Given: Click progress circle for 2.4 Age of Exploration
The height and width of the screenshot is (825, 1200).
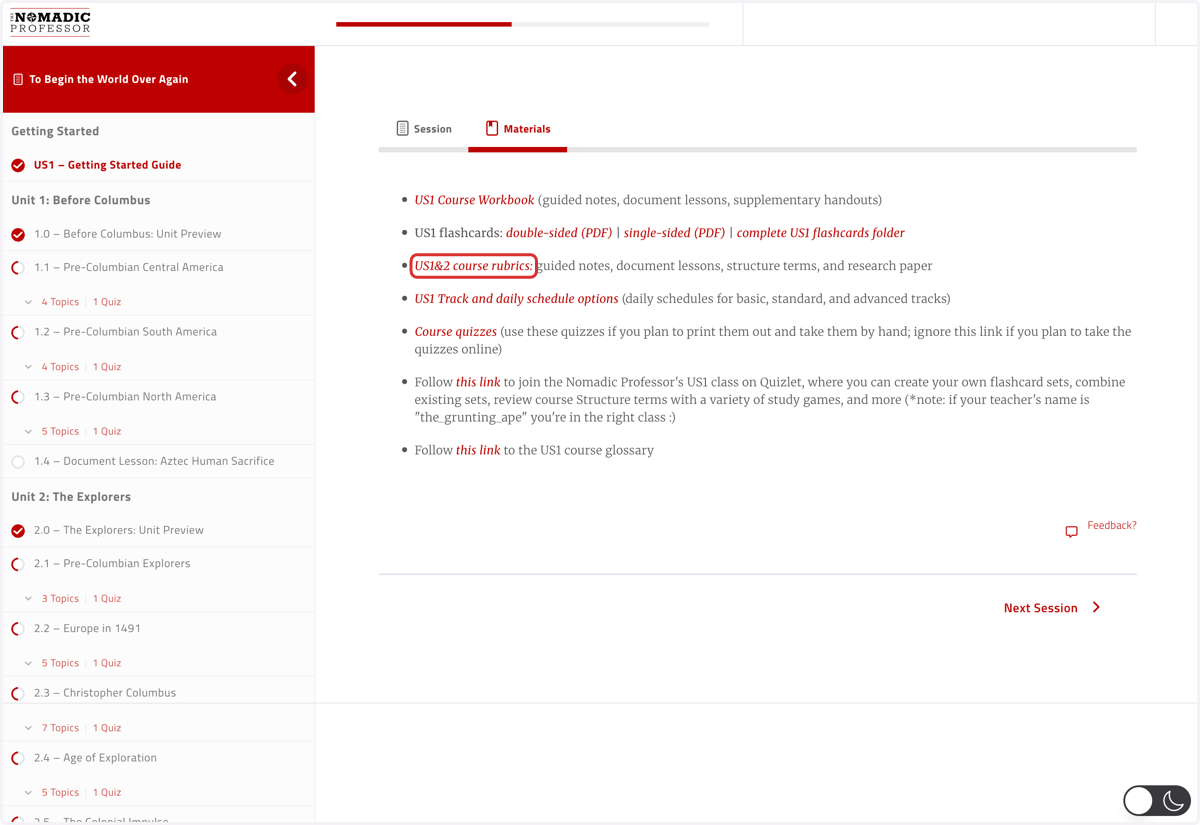Looking at the screenshot, I should point(18,758).
